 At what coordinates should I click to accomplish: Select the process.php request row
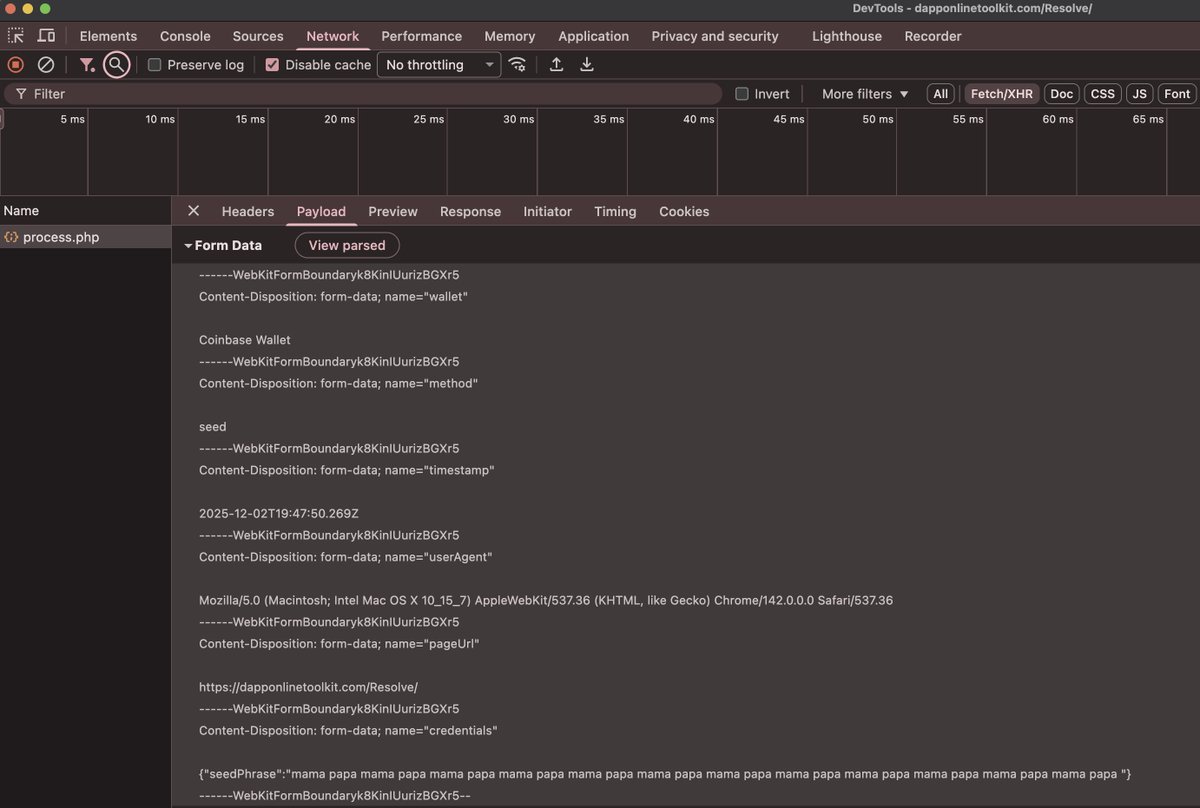coord(86,238)
